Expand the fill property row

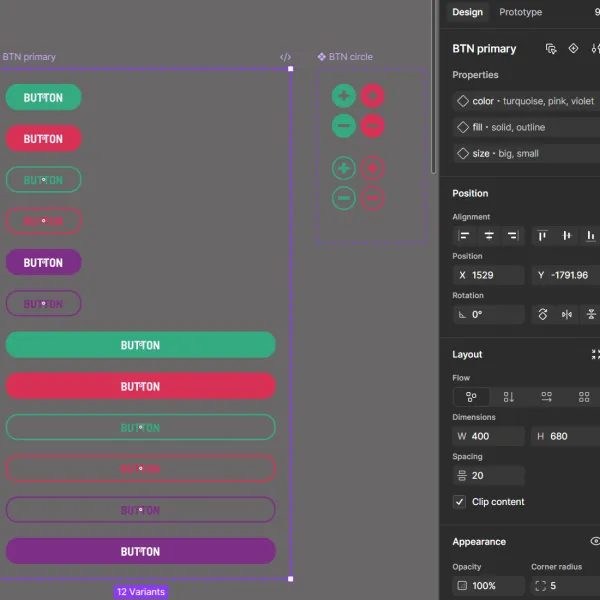526,127
